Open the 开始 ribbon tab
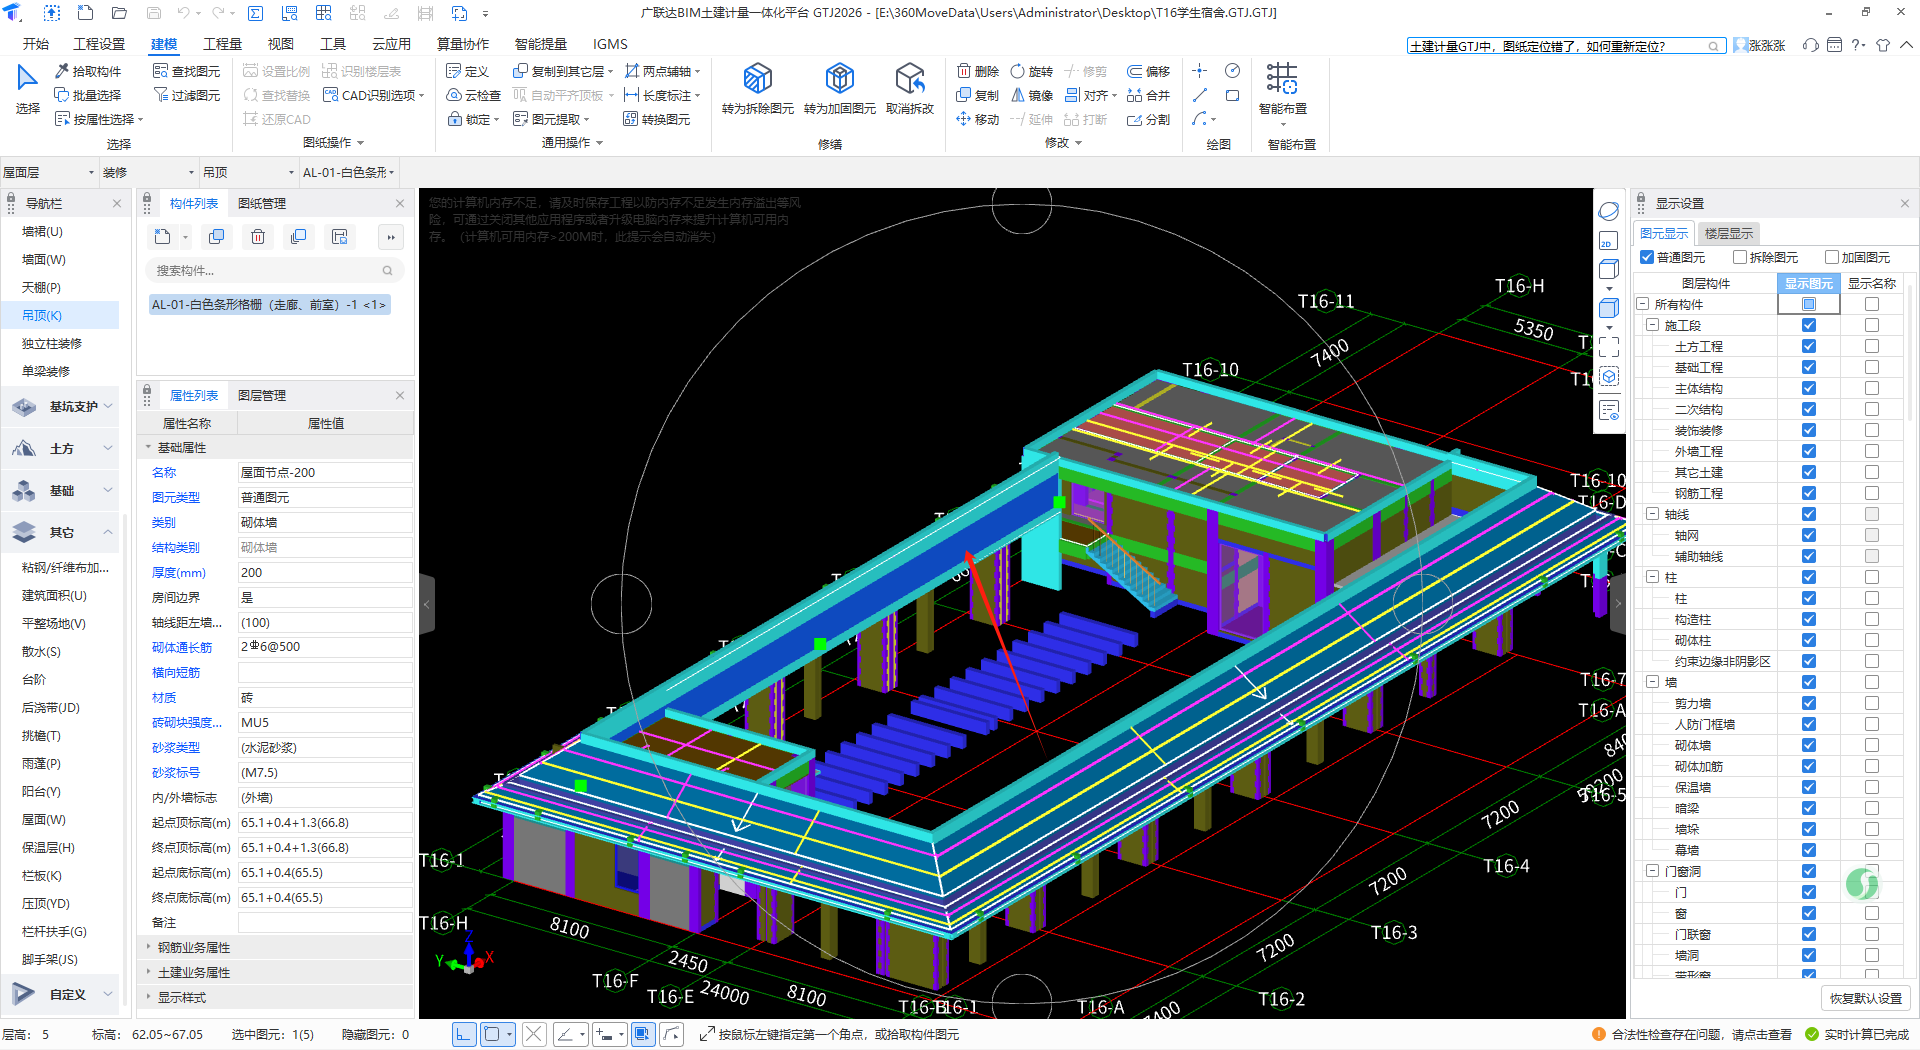 click(x=36, y=44)
